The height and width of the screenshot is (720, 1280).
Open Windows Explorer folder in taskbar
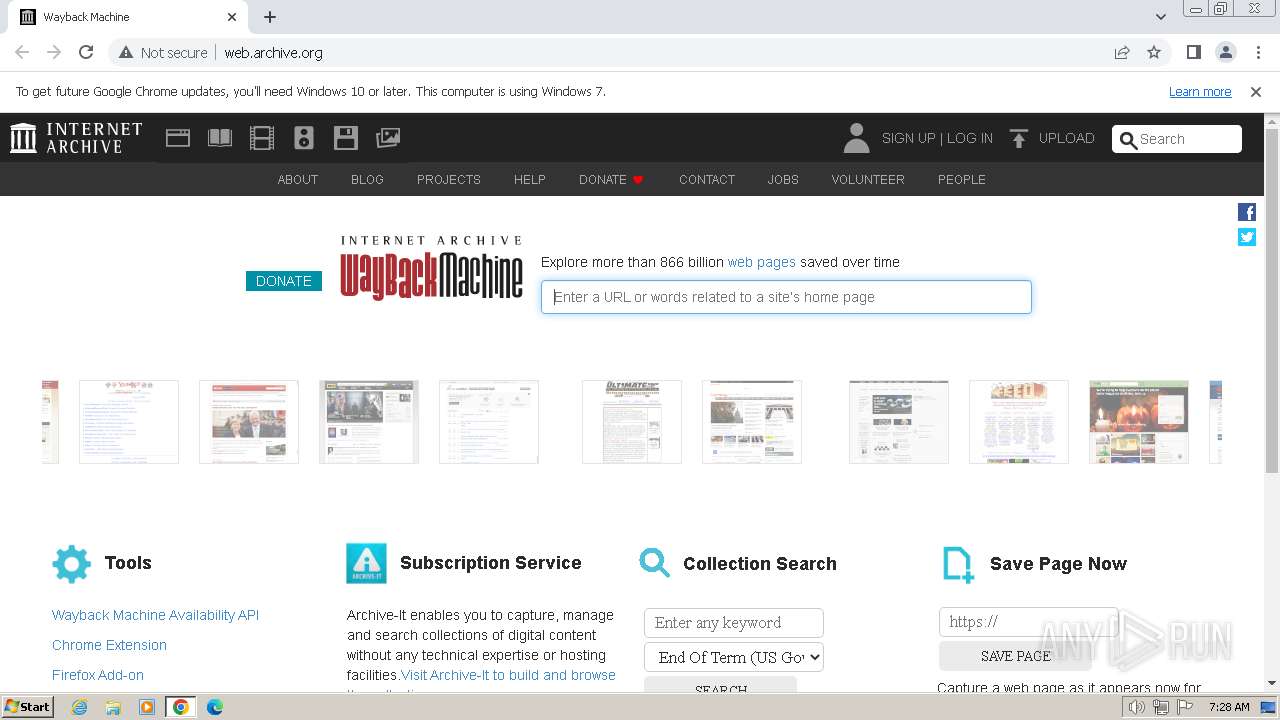113,707
